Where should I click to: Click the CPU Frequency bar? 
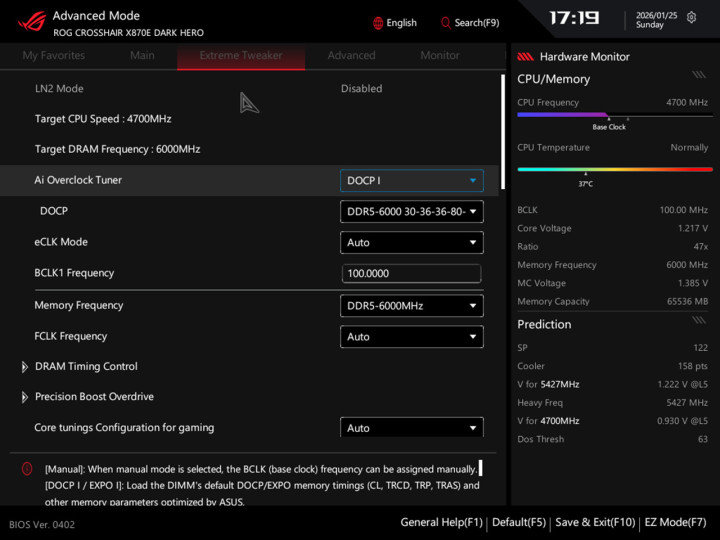point(612,115)
